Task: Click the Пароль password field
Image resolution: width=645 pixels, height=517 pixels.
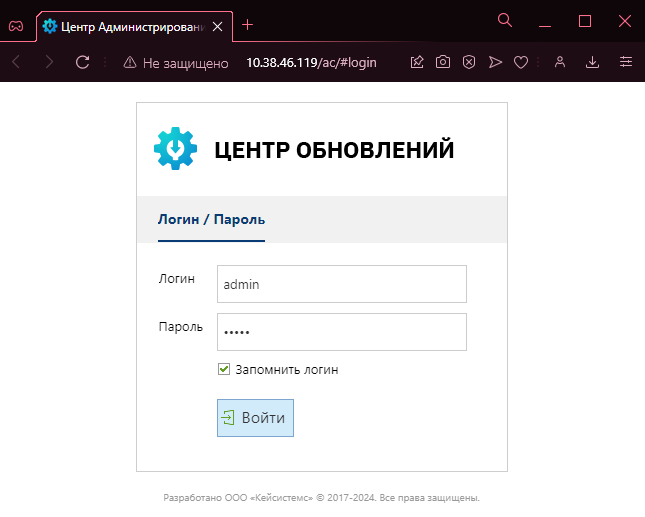Action: pos(342,332)
